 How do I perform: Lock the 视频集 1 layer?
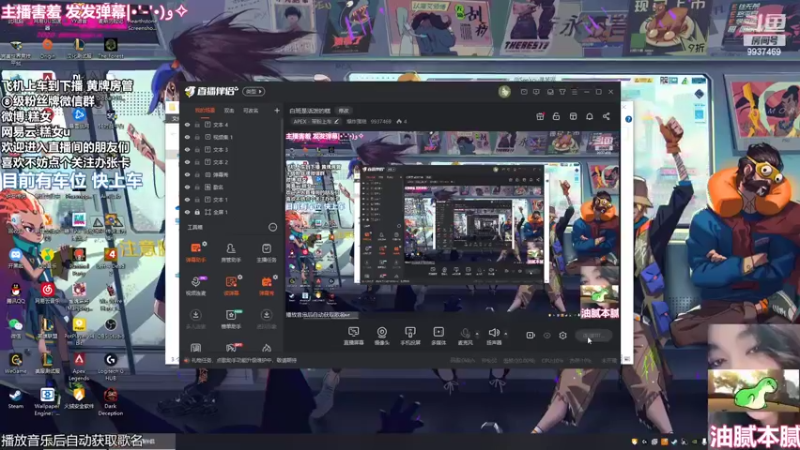(197, 137)
